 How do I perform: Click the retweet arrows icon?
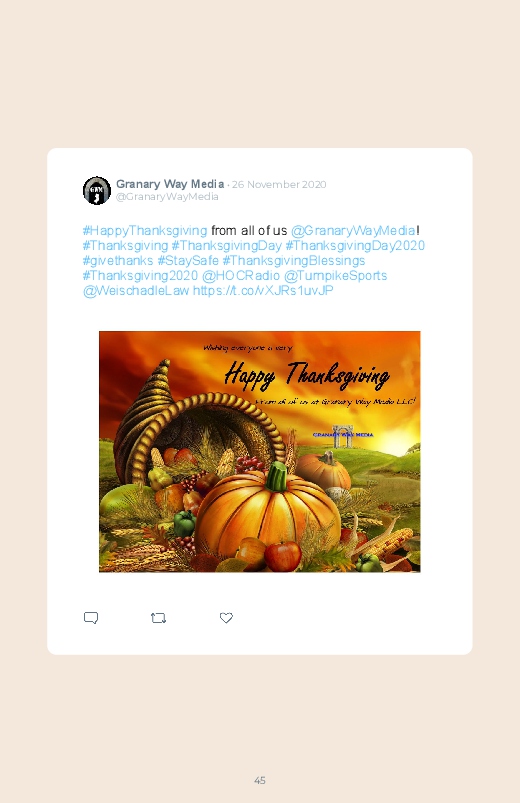coord(158,618)
